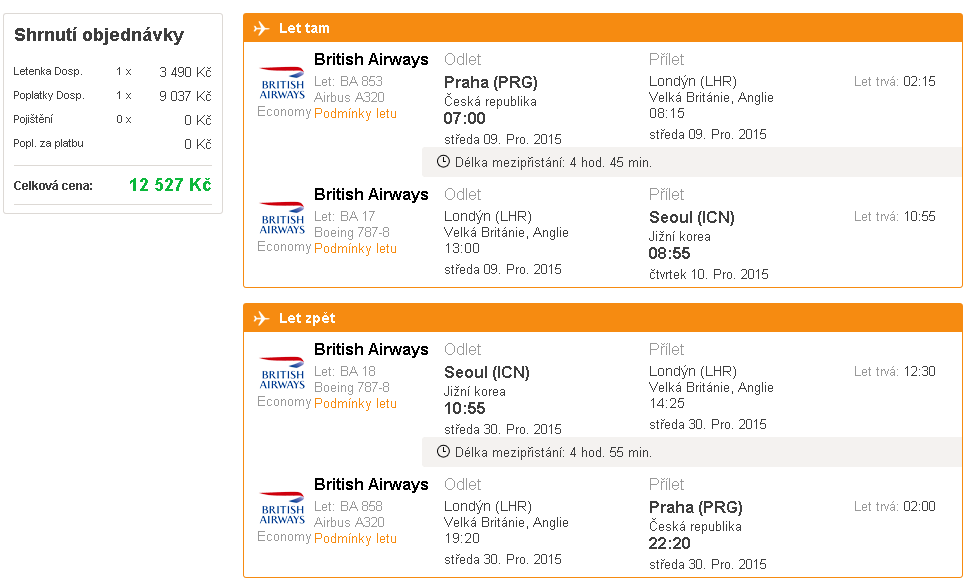The height and width of the screenshot is (581, 980).
Task: Open Podmínky letu for flight BA 18
Action: pyautogui.click(x=355, y=404)
